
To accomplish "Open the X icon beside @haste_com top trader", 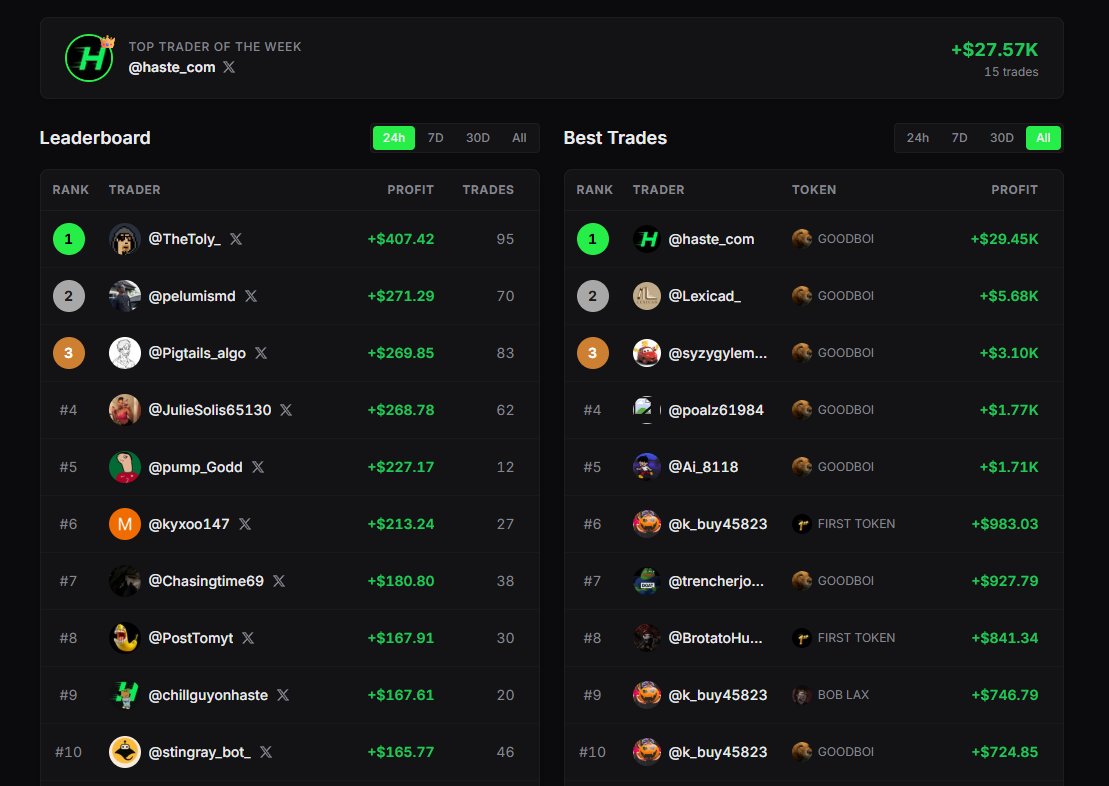I will click(x=229, y=67).
